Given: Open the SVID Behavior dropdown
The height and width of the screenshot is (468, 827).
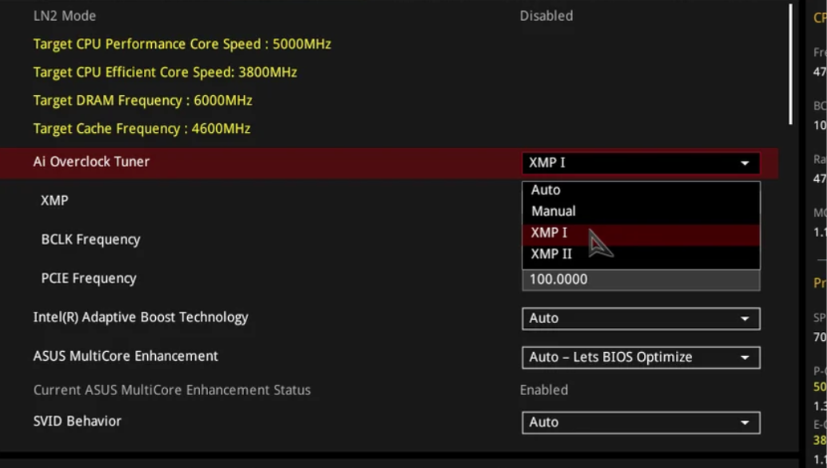Looking at the screenshot, I should coord(641,423).
